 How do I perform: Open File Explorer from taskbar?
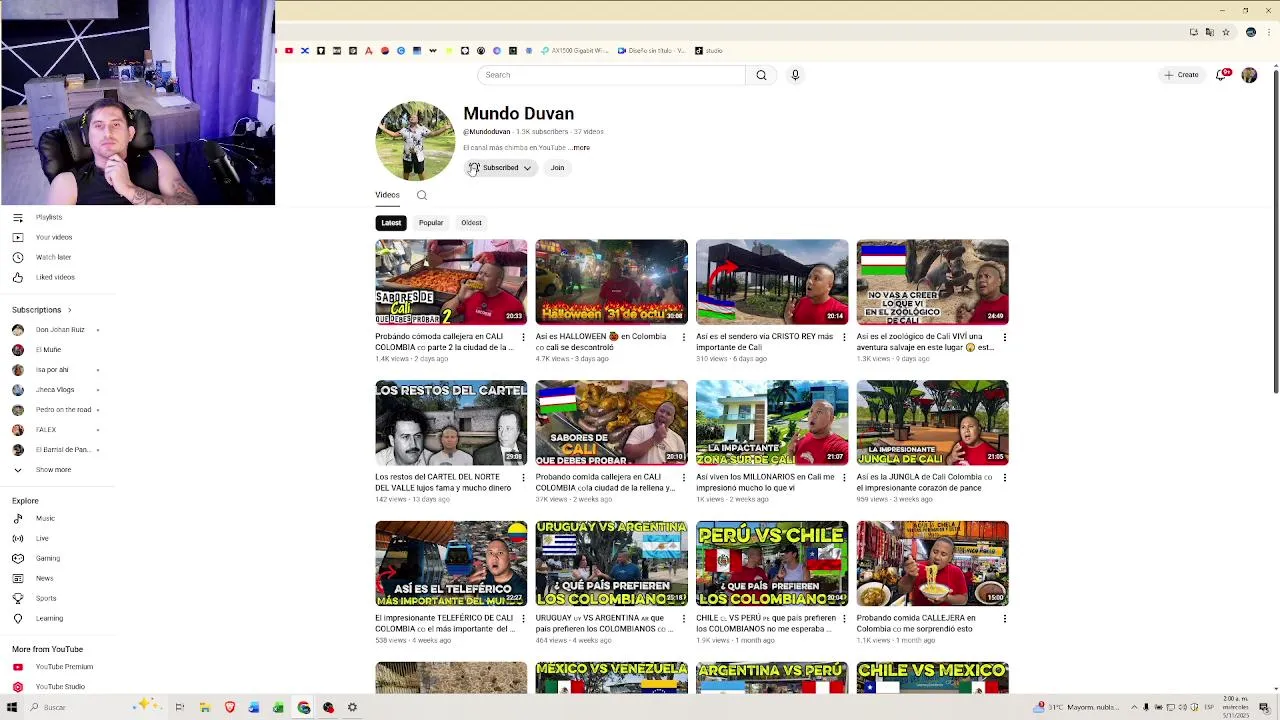coord(204,707)
